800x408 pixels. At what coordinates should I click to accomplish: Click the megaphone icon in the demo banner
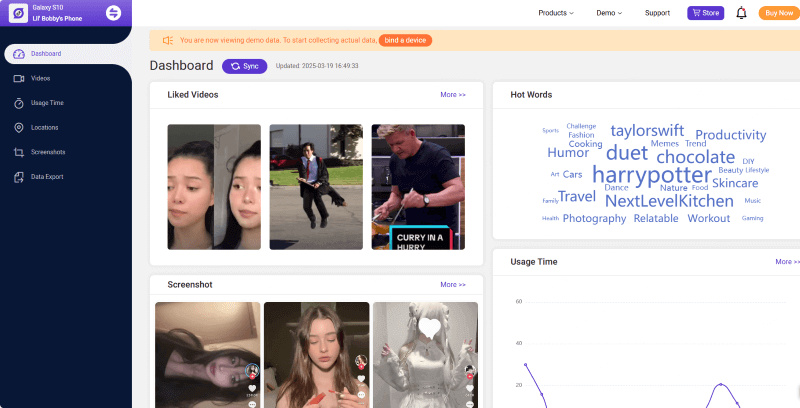click(168, 40)
